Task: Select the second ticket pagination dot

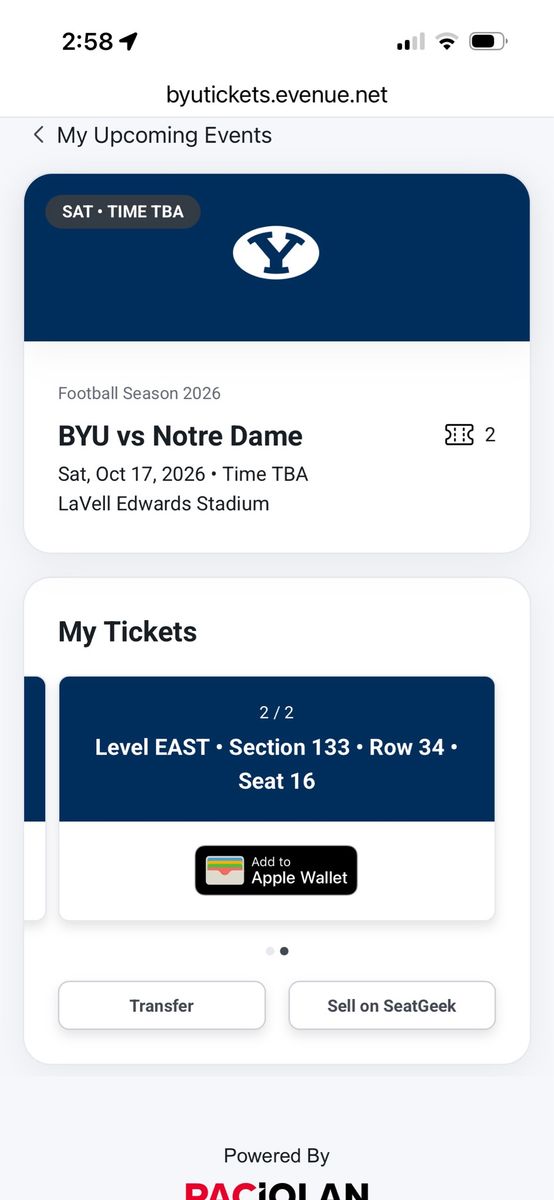Action: (x=284, y=951)
